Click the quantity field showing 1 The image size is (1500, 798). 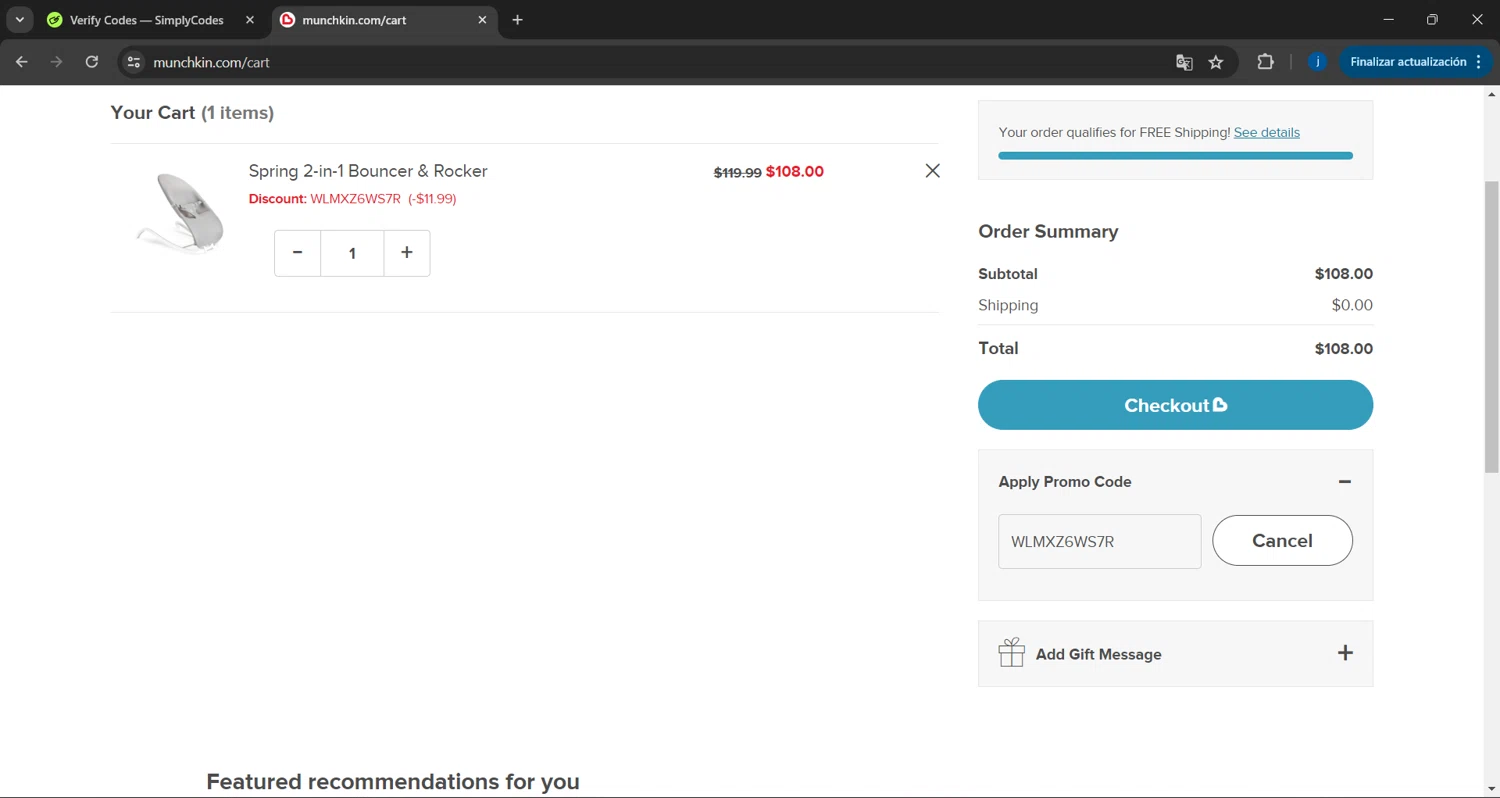coord(352,253)
